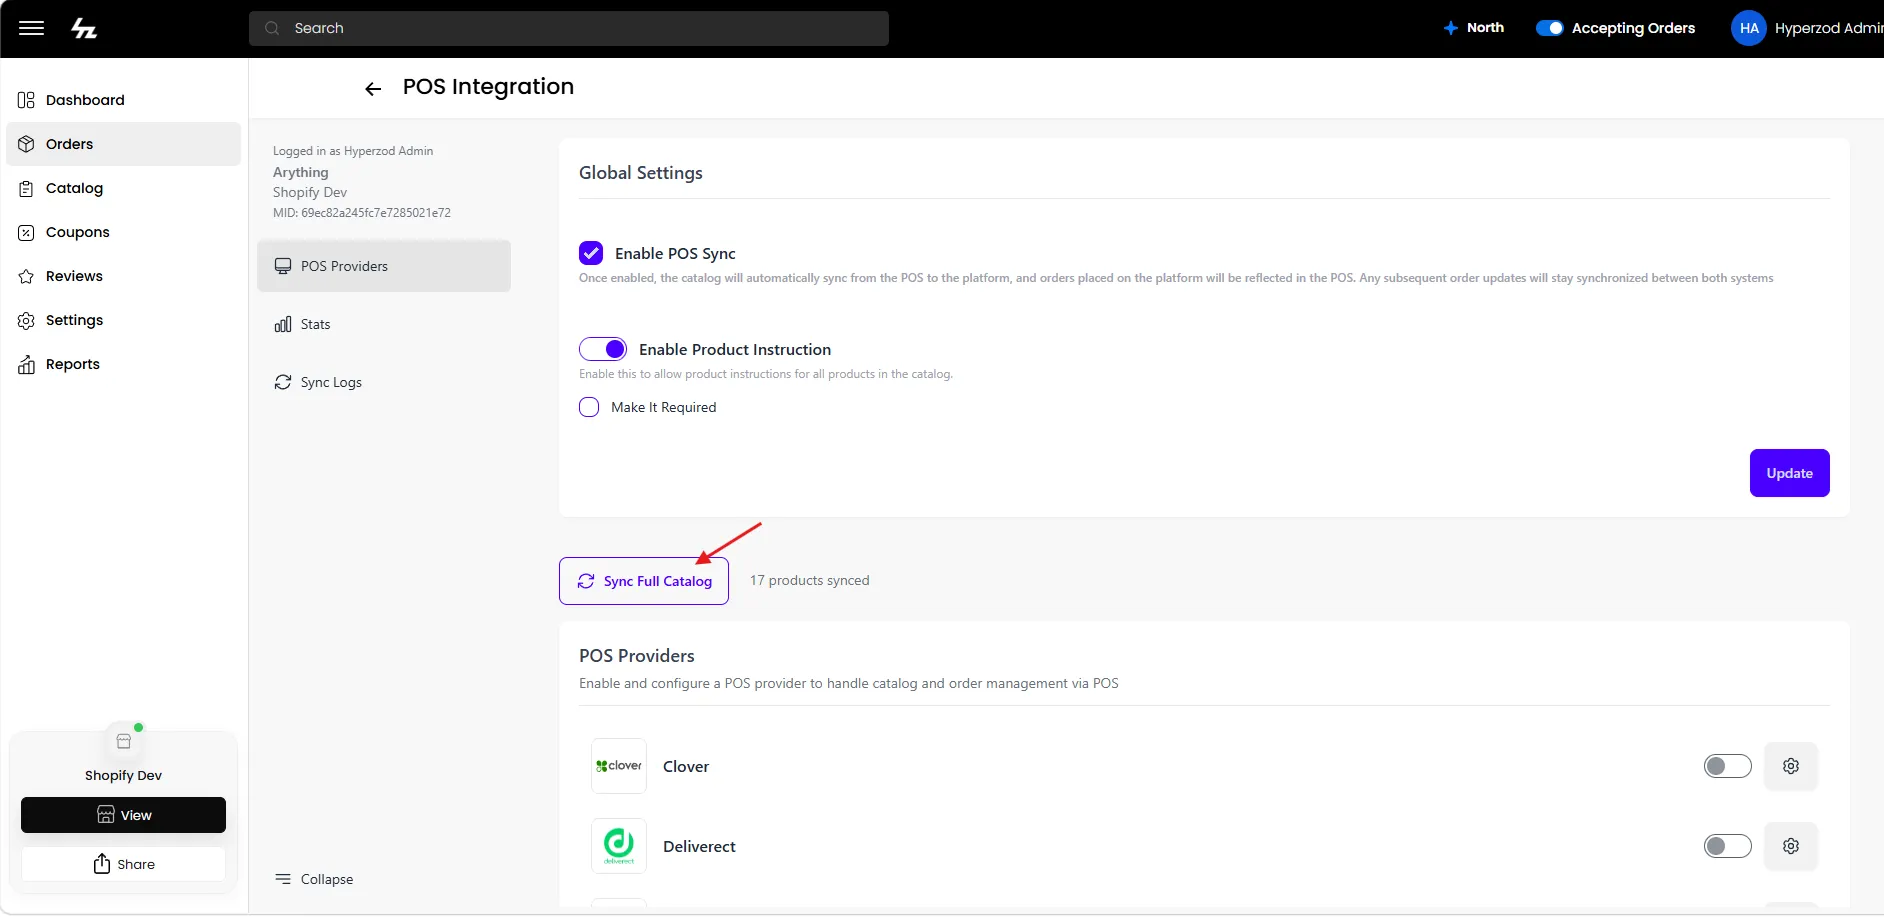Select the Make It Required option
1884x917 pixels.
(x=589, y=407)
